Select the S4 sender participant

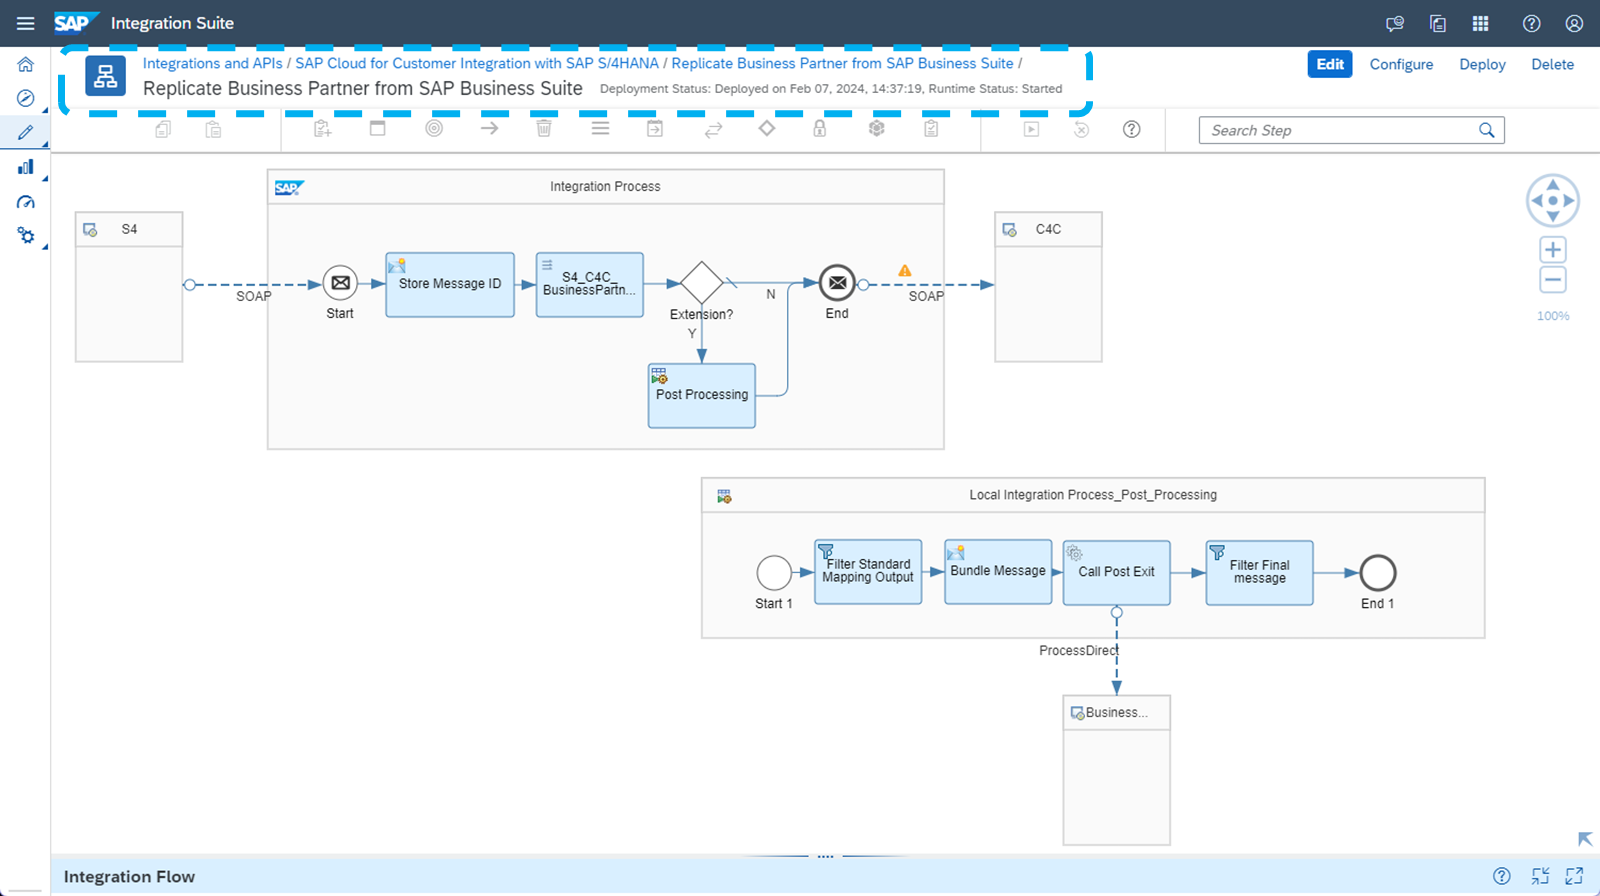(x=129, y=286)
